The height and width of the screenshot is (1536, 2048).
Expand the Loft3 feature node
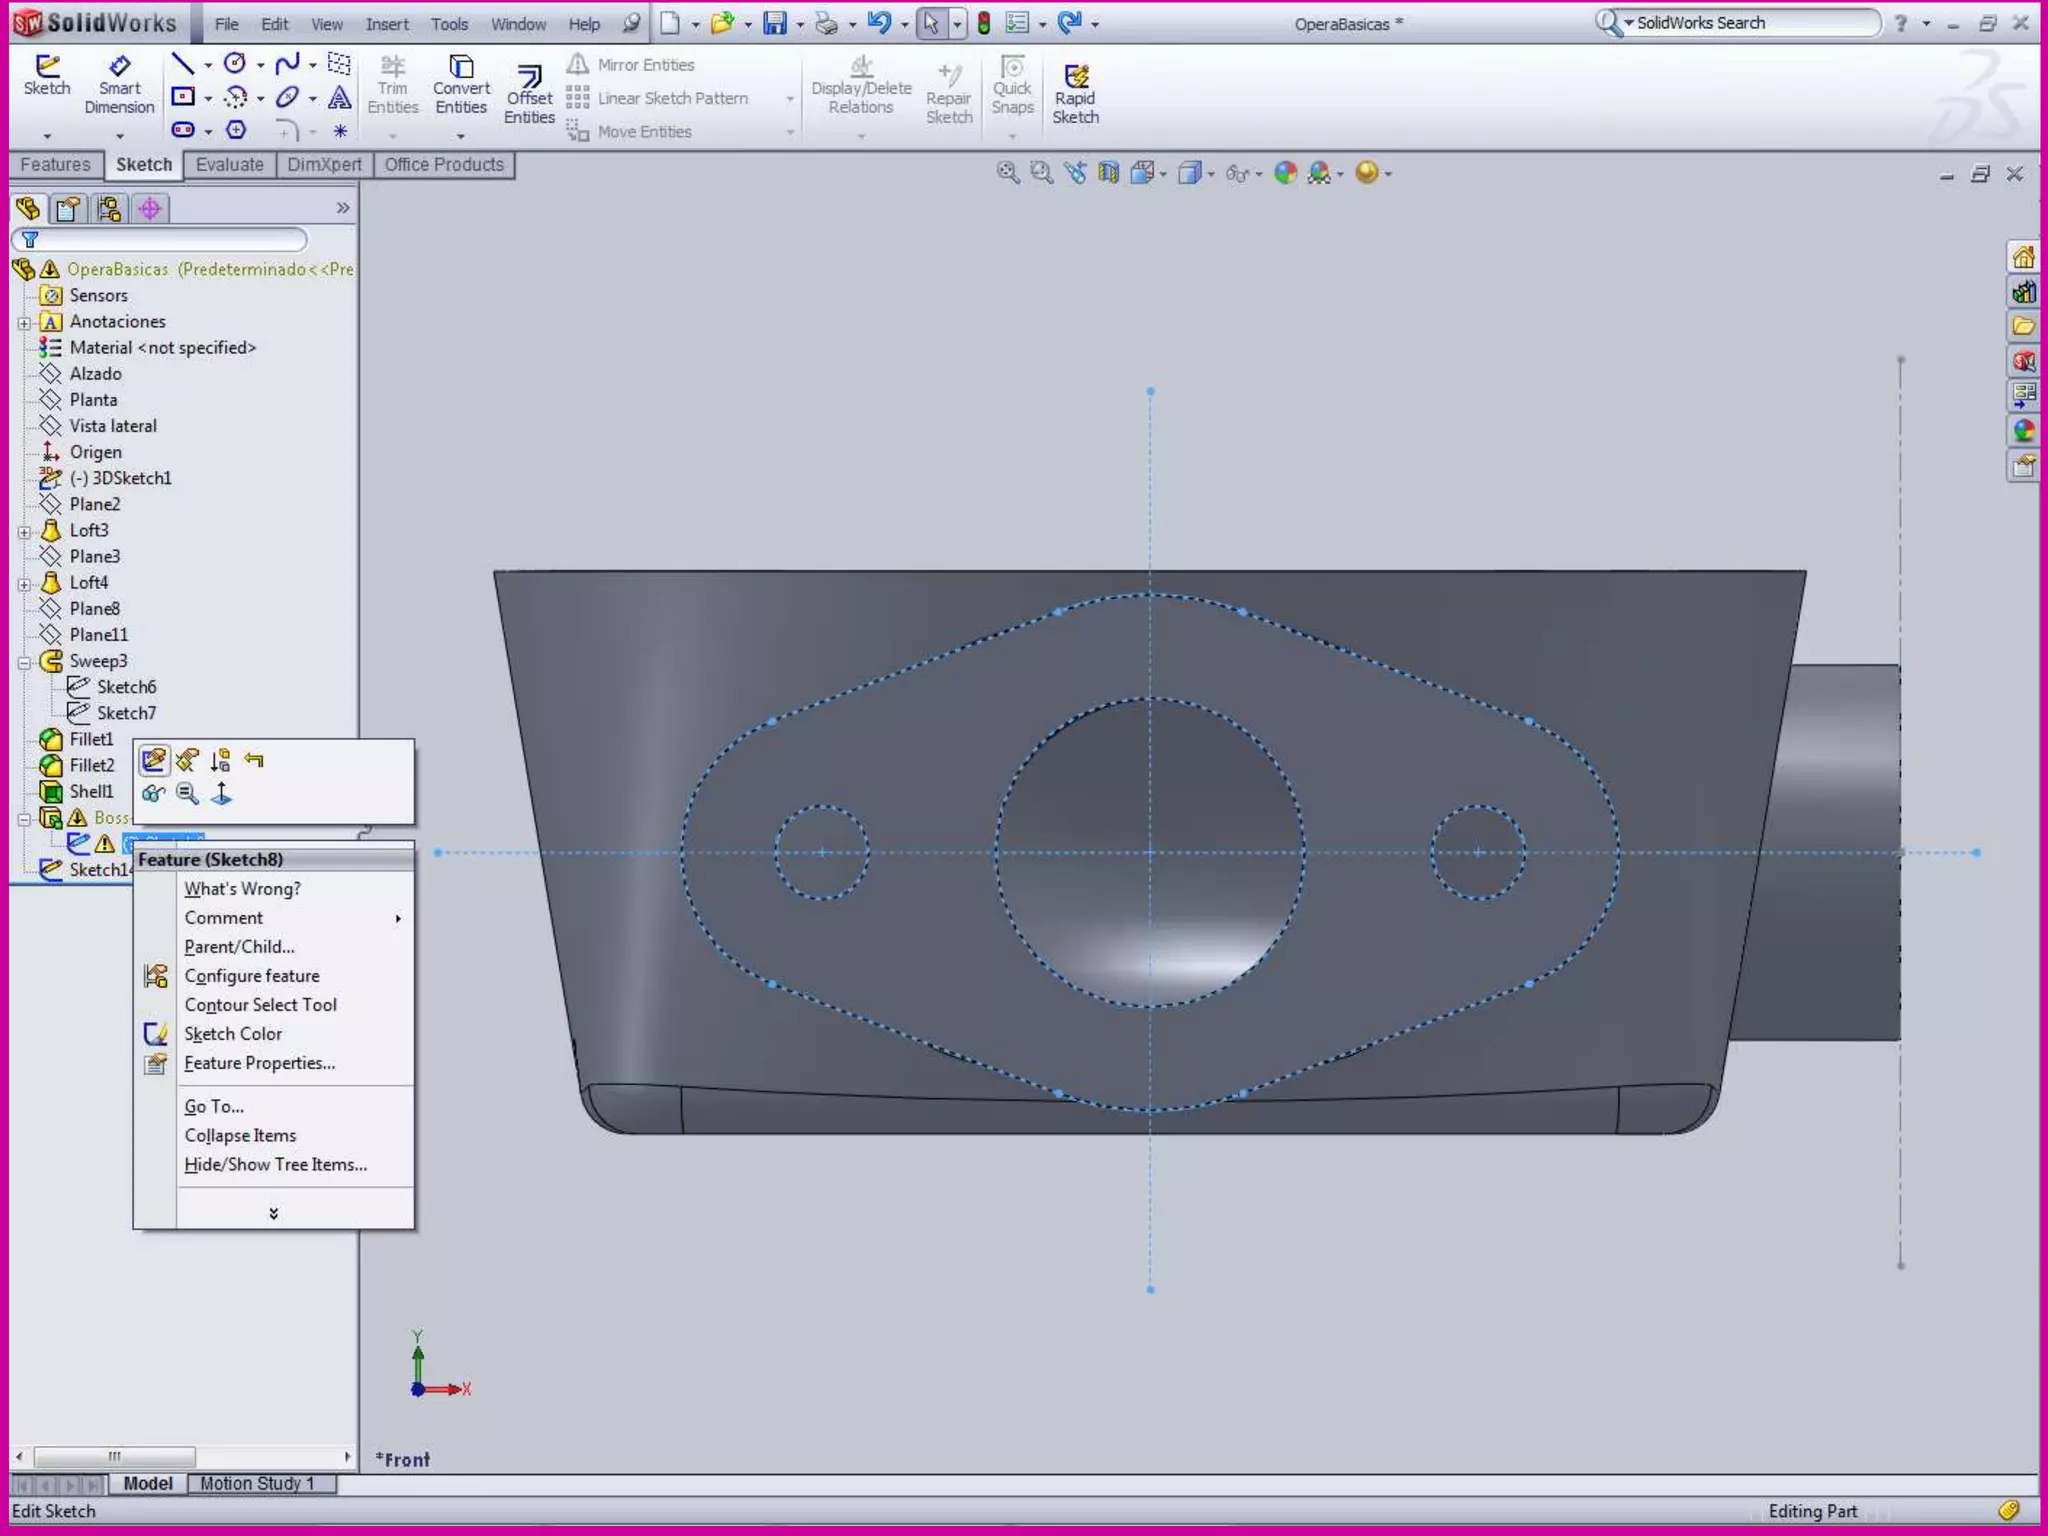tap(24, 532)
